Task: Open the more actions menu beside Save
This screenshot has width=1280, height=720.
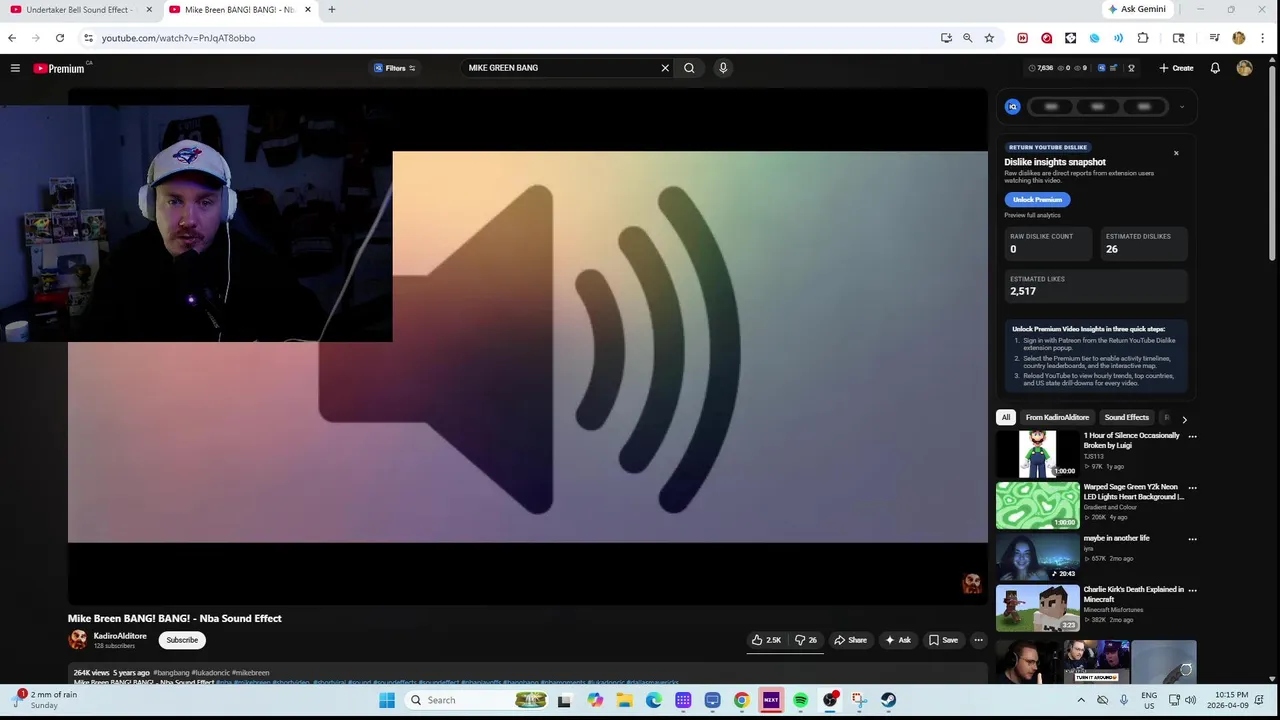Action: (979, 640)
